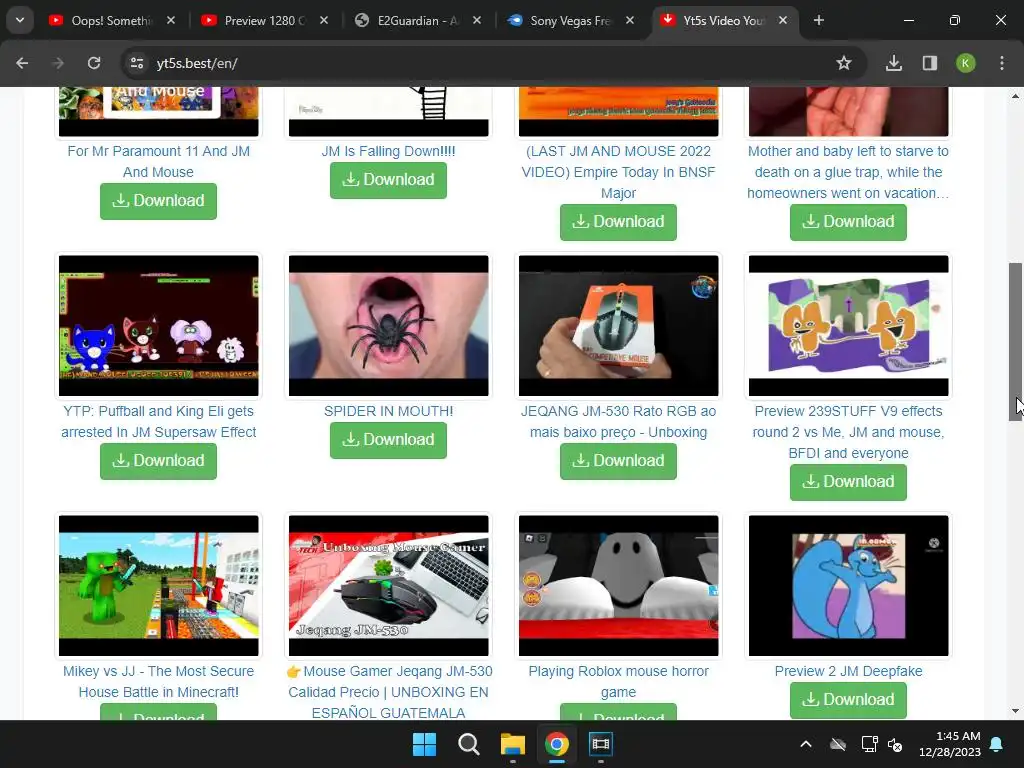Screen dimensions: 1024x768
Task: Open Chrome profile K avatar
Action: coord(966,63)
